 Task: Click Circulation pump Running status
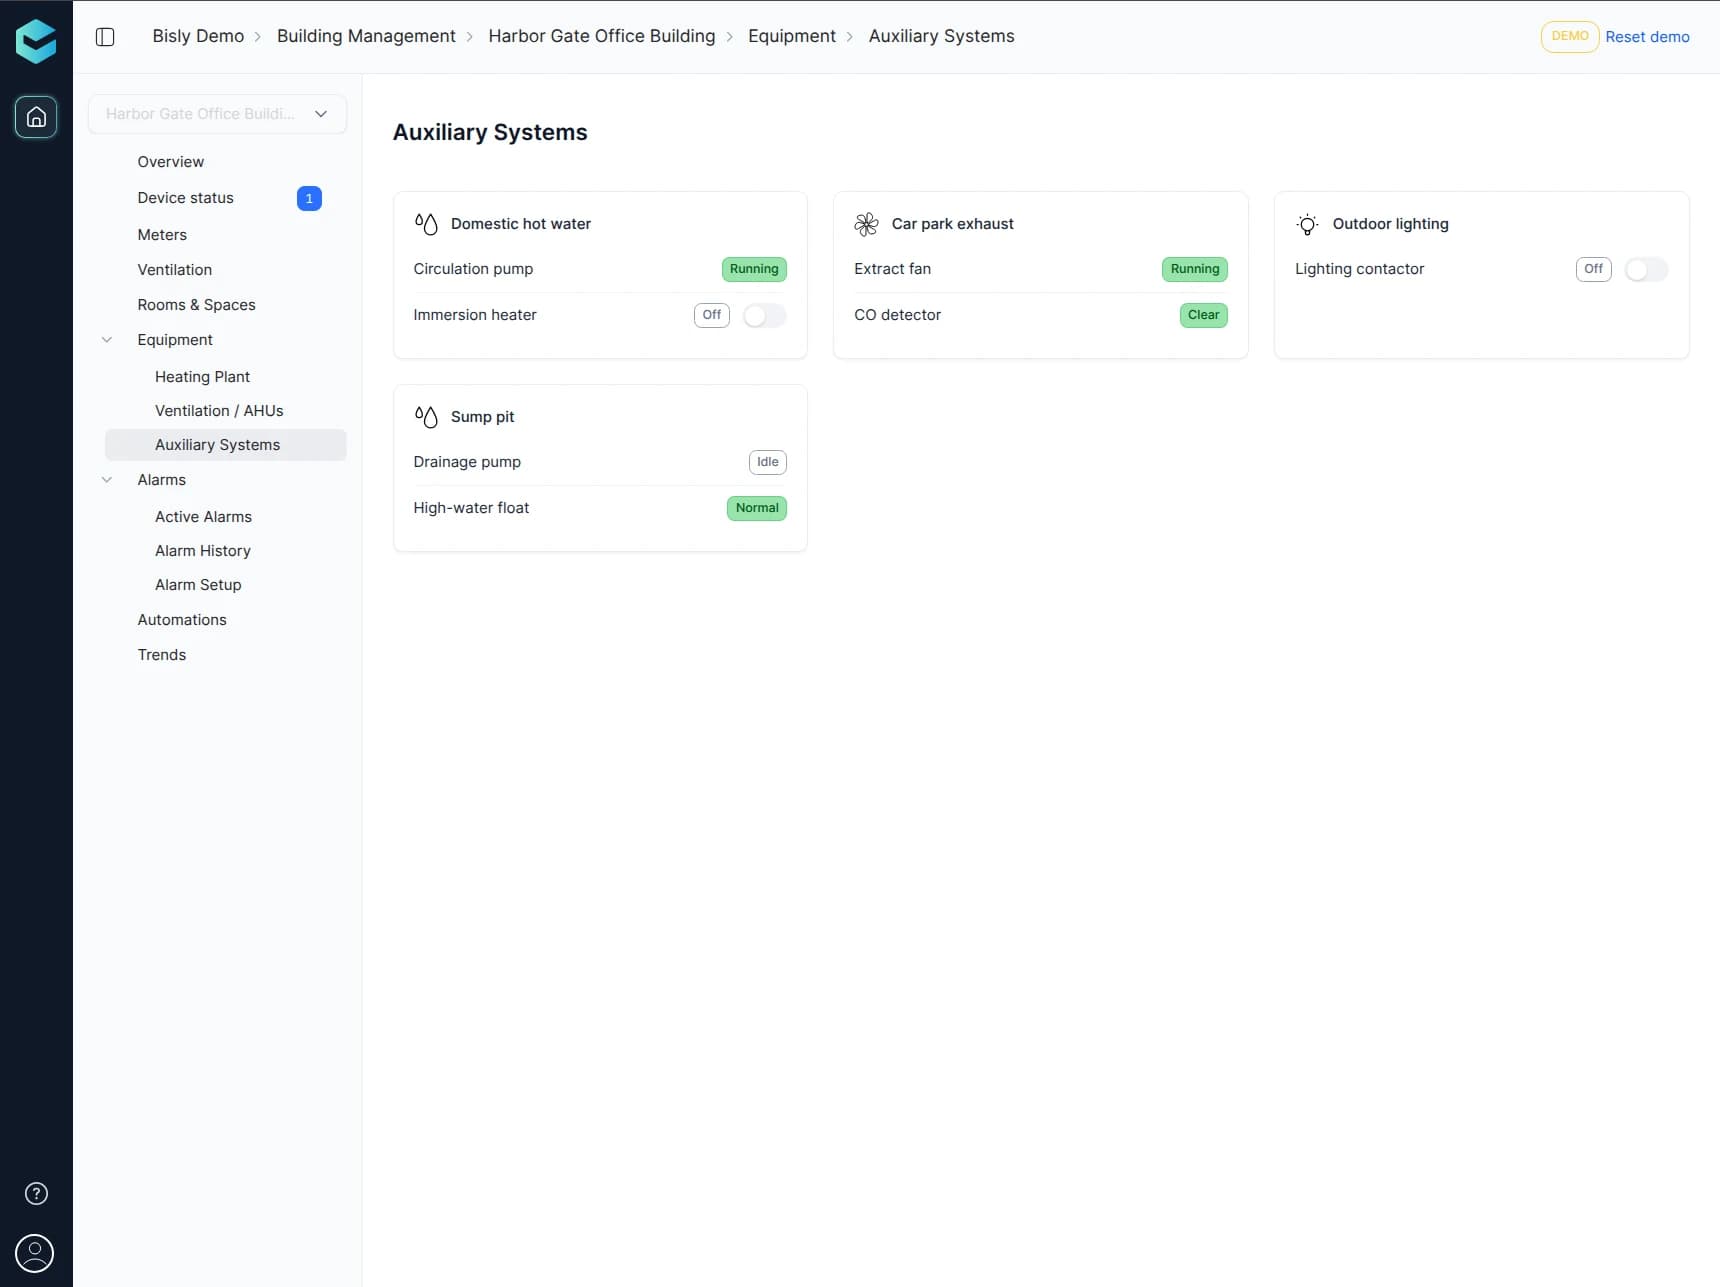(754, 269)
